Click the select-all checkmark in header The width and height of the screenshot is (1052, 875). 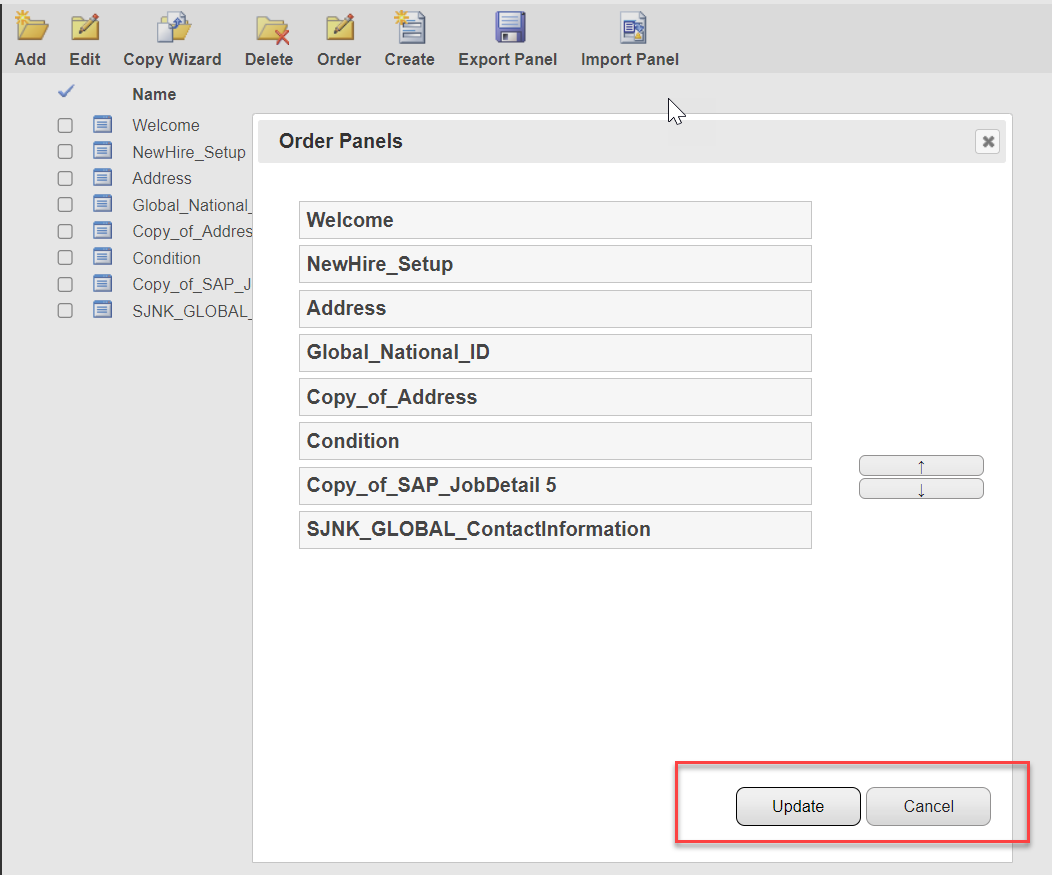point(66,91)
